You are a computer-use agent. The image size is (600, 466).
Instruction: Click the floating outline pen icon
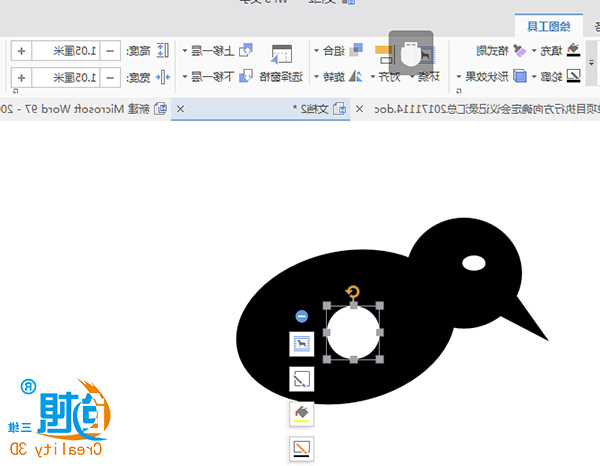click(x=301, y=447)
